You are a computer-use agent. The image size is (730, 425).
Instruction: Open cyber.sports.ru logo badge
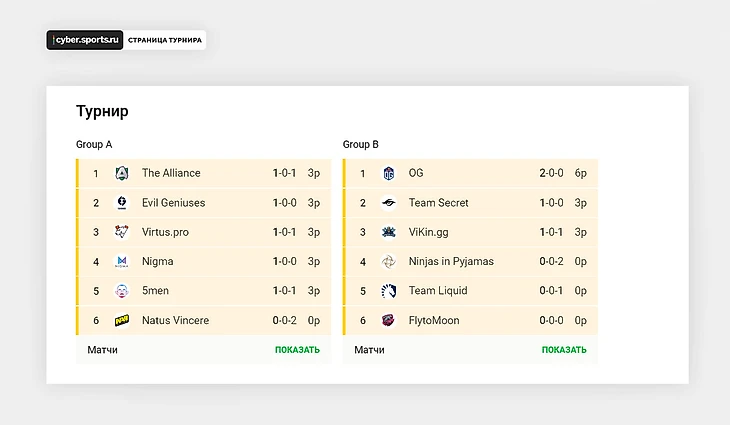click(85, 40)
